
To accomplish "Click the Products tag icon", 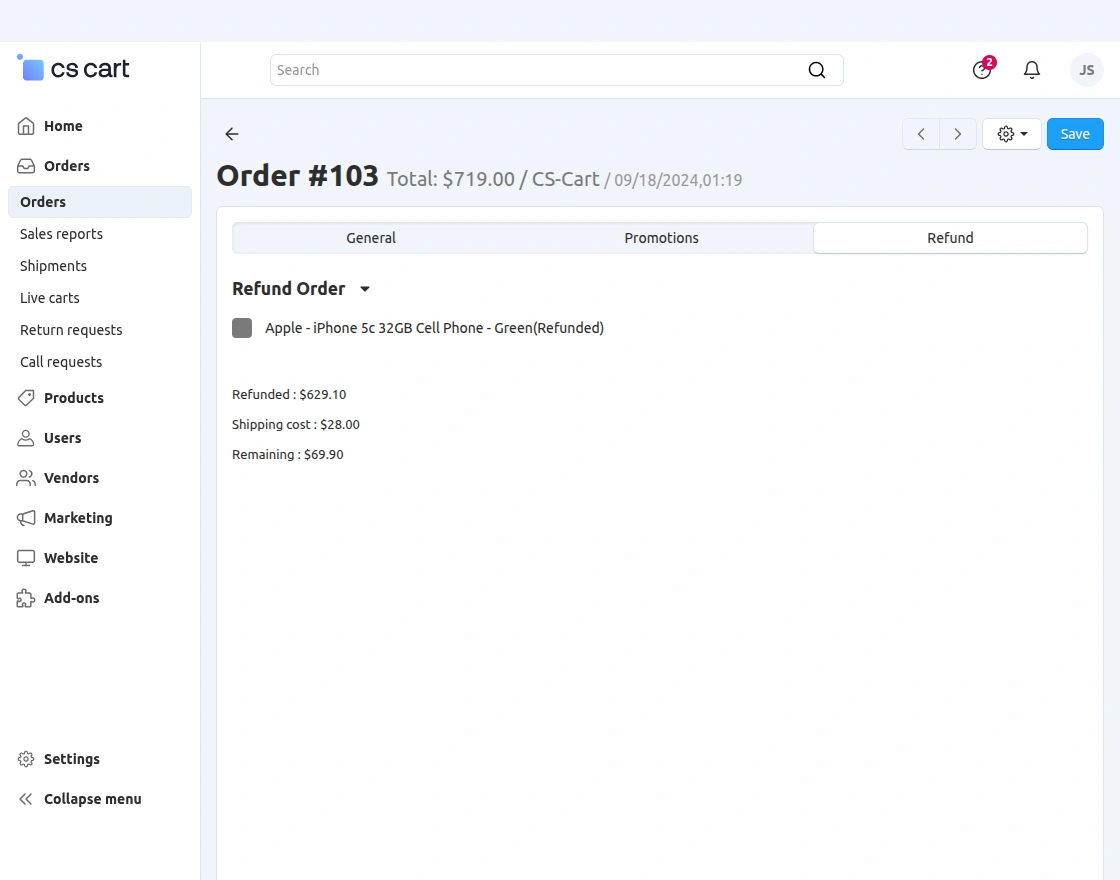I will [x=26, y=398].
